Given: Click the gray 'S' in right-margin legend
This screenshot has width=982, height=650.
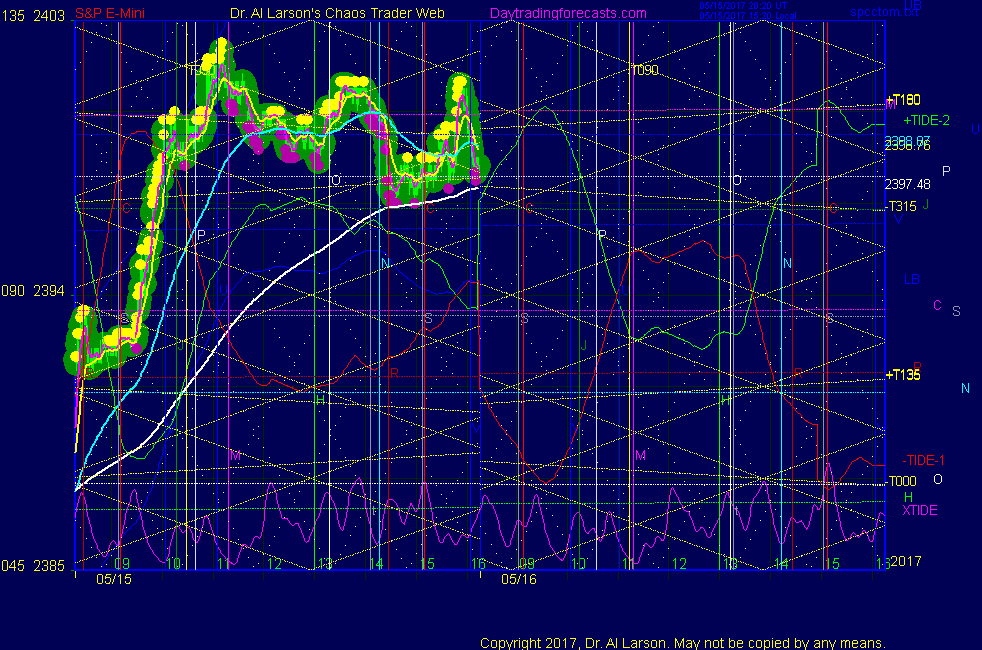Looking at the screenshot, I should tap(956, 311).
